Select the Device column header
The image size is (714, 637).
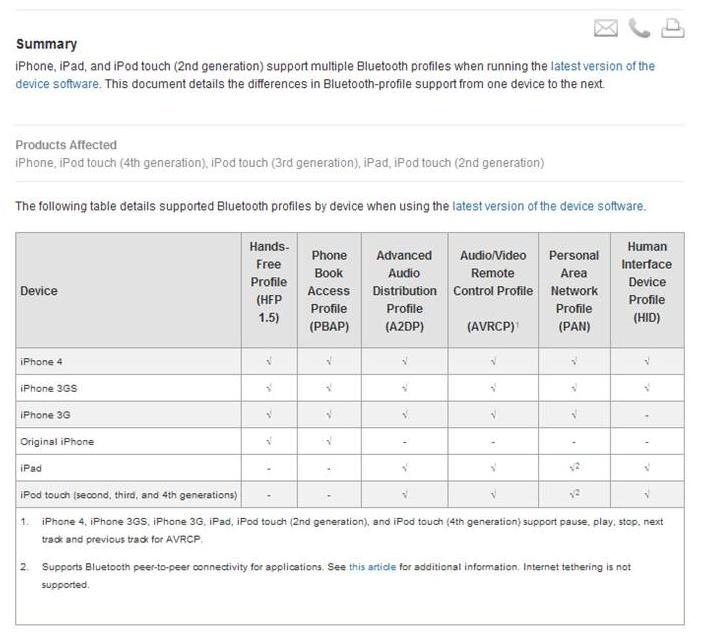(x=39, y=291)
